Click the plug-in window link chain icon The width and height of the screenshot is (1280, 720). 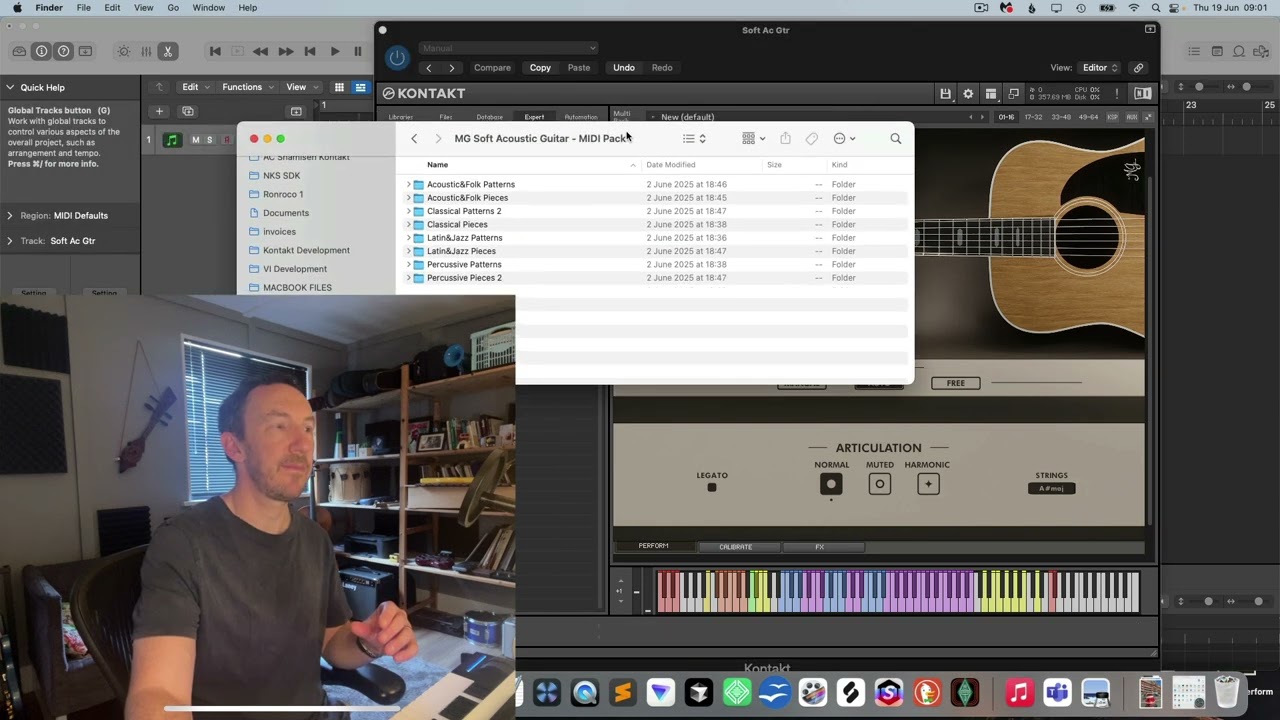(1138, 68)
